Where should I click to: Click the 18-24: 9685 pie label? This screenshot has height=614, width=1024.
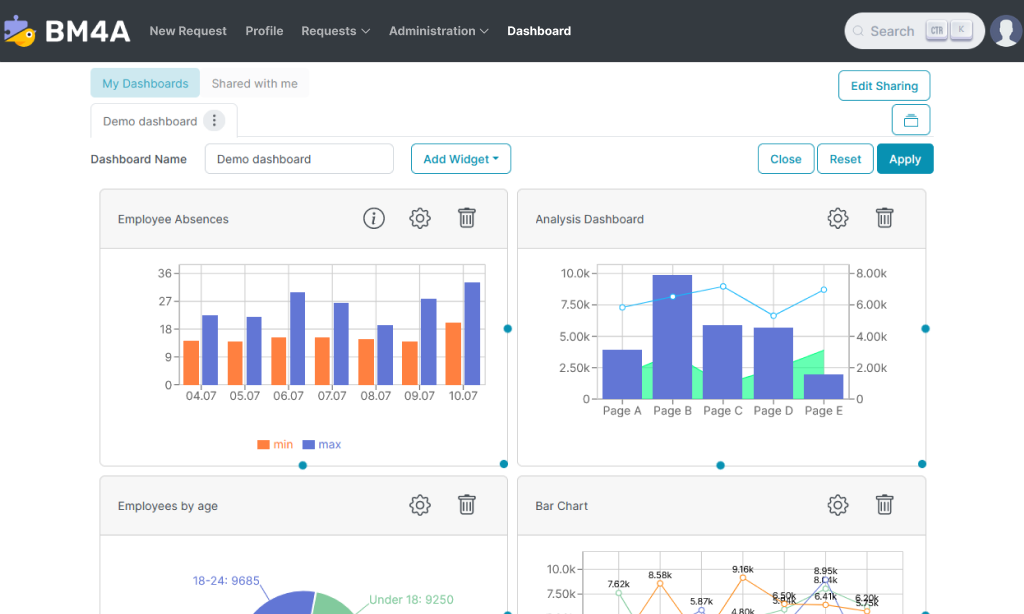226,581
